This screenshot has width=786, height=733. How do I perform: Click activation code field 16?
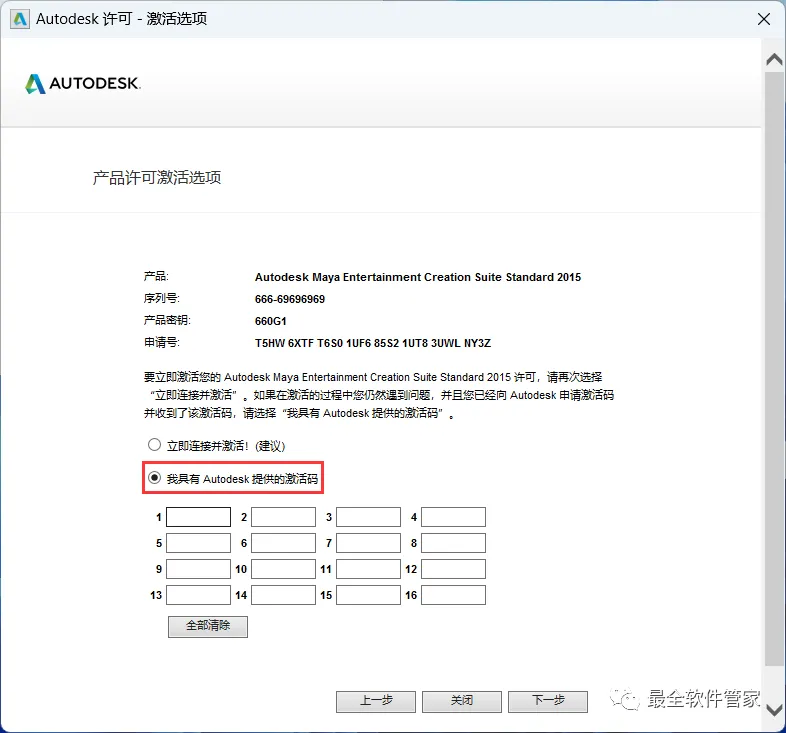point(453,595)
